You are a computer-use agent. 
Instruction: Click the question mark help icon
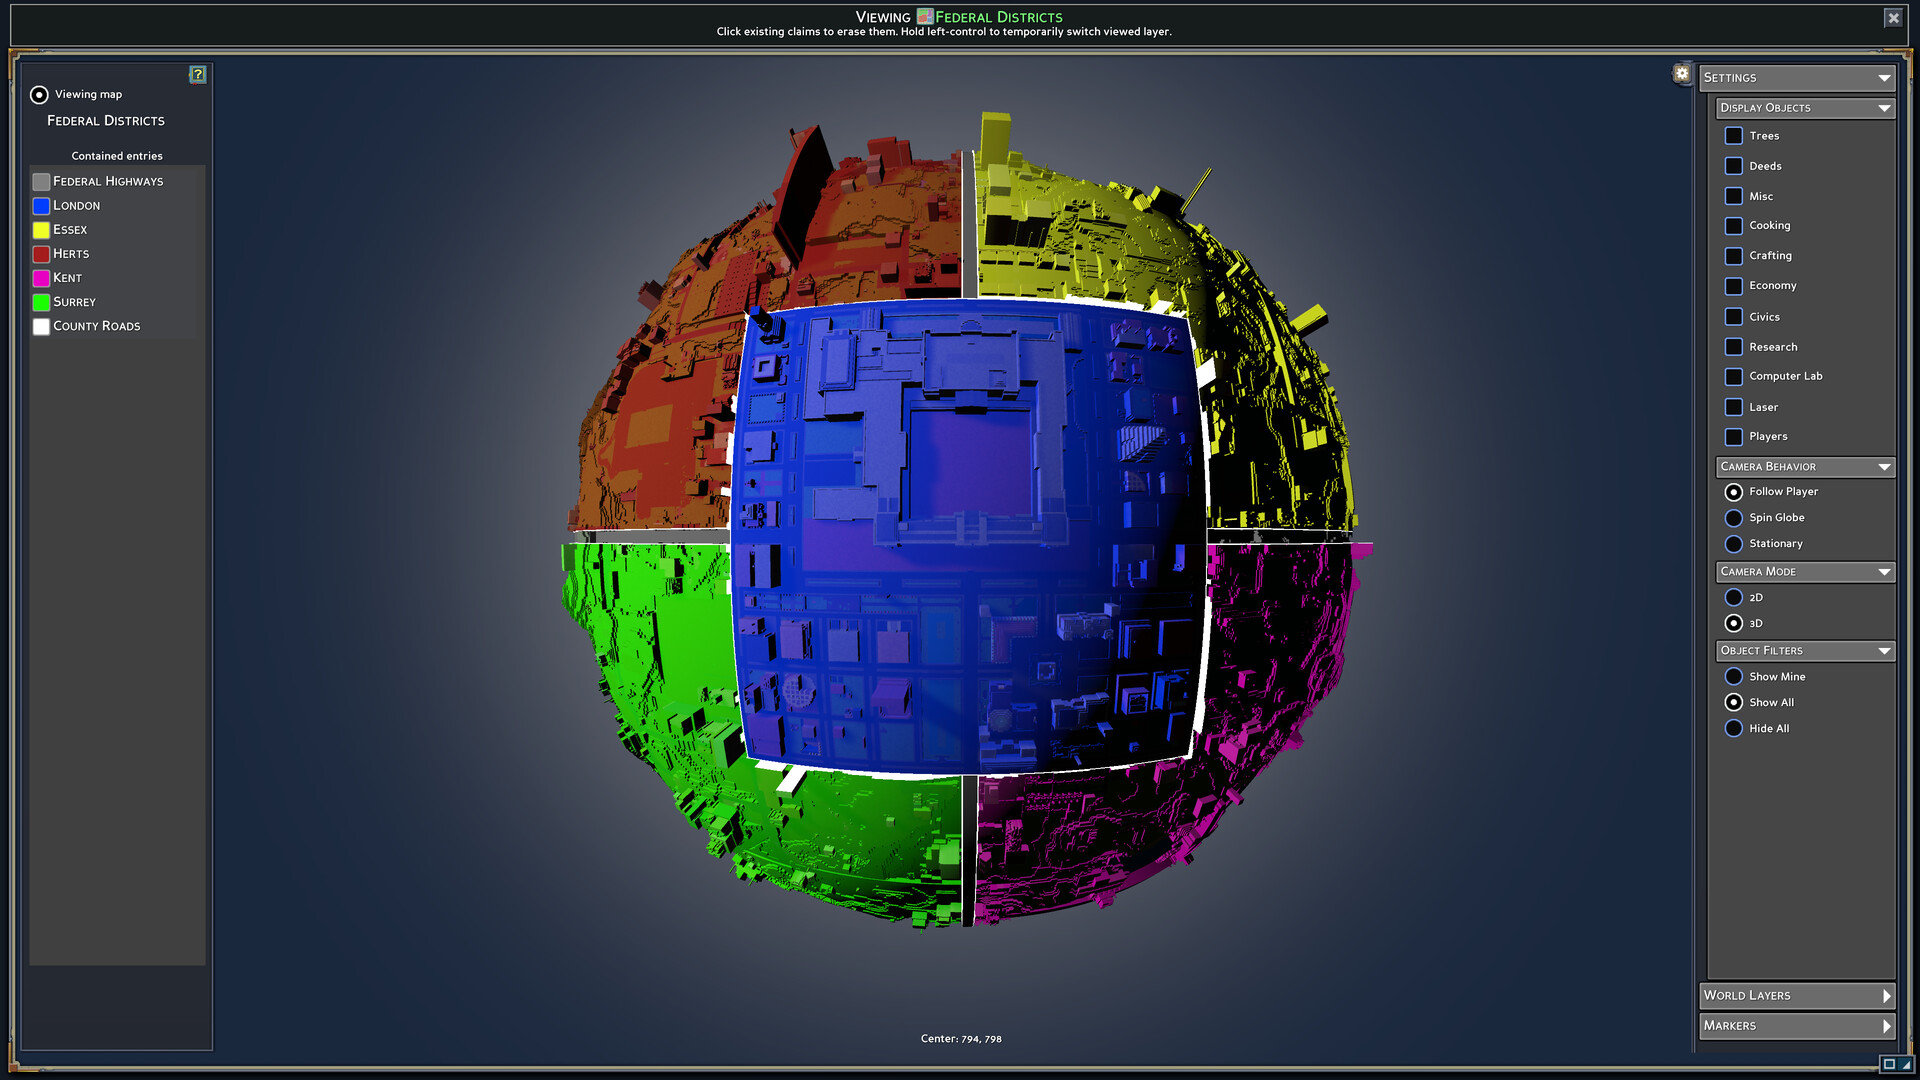click(x=199, y=75)
